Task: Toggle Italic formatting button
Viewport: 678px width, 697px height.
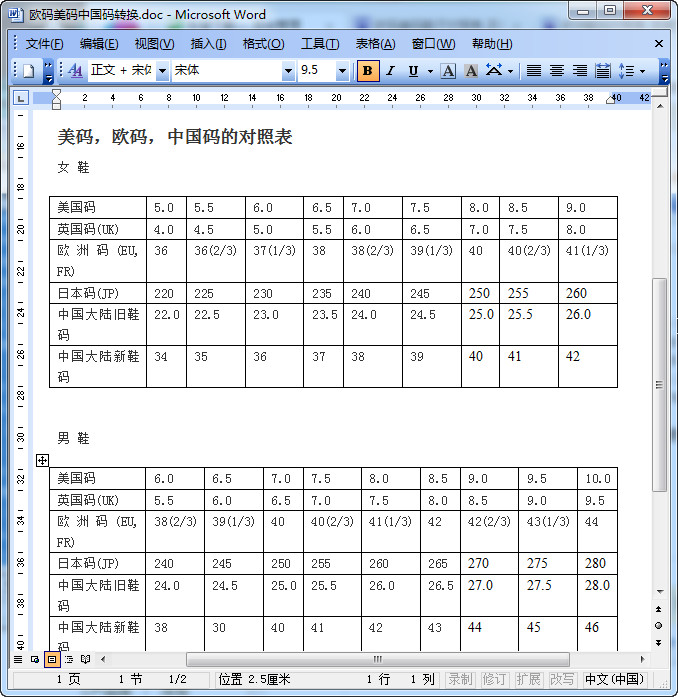Action: pos(390,71)
